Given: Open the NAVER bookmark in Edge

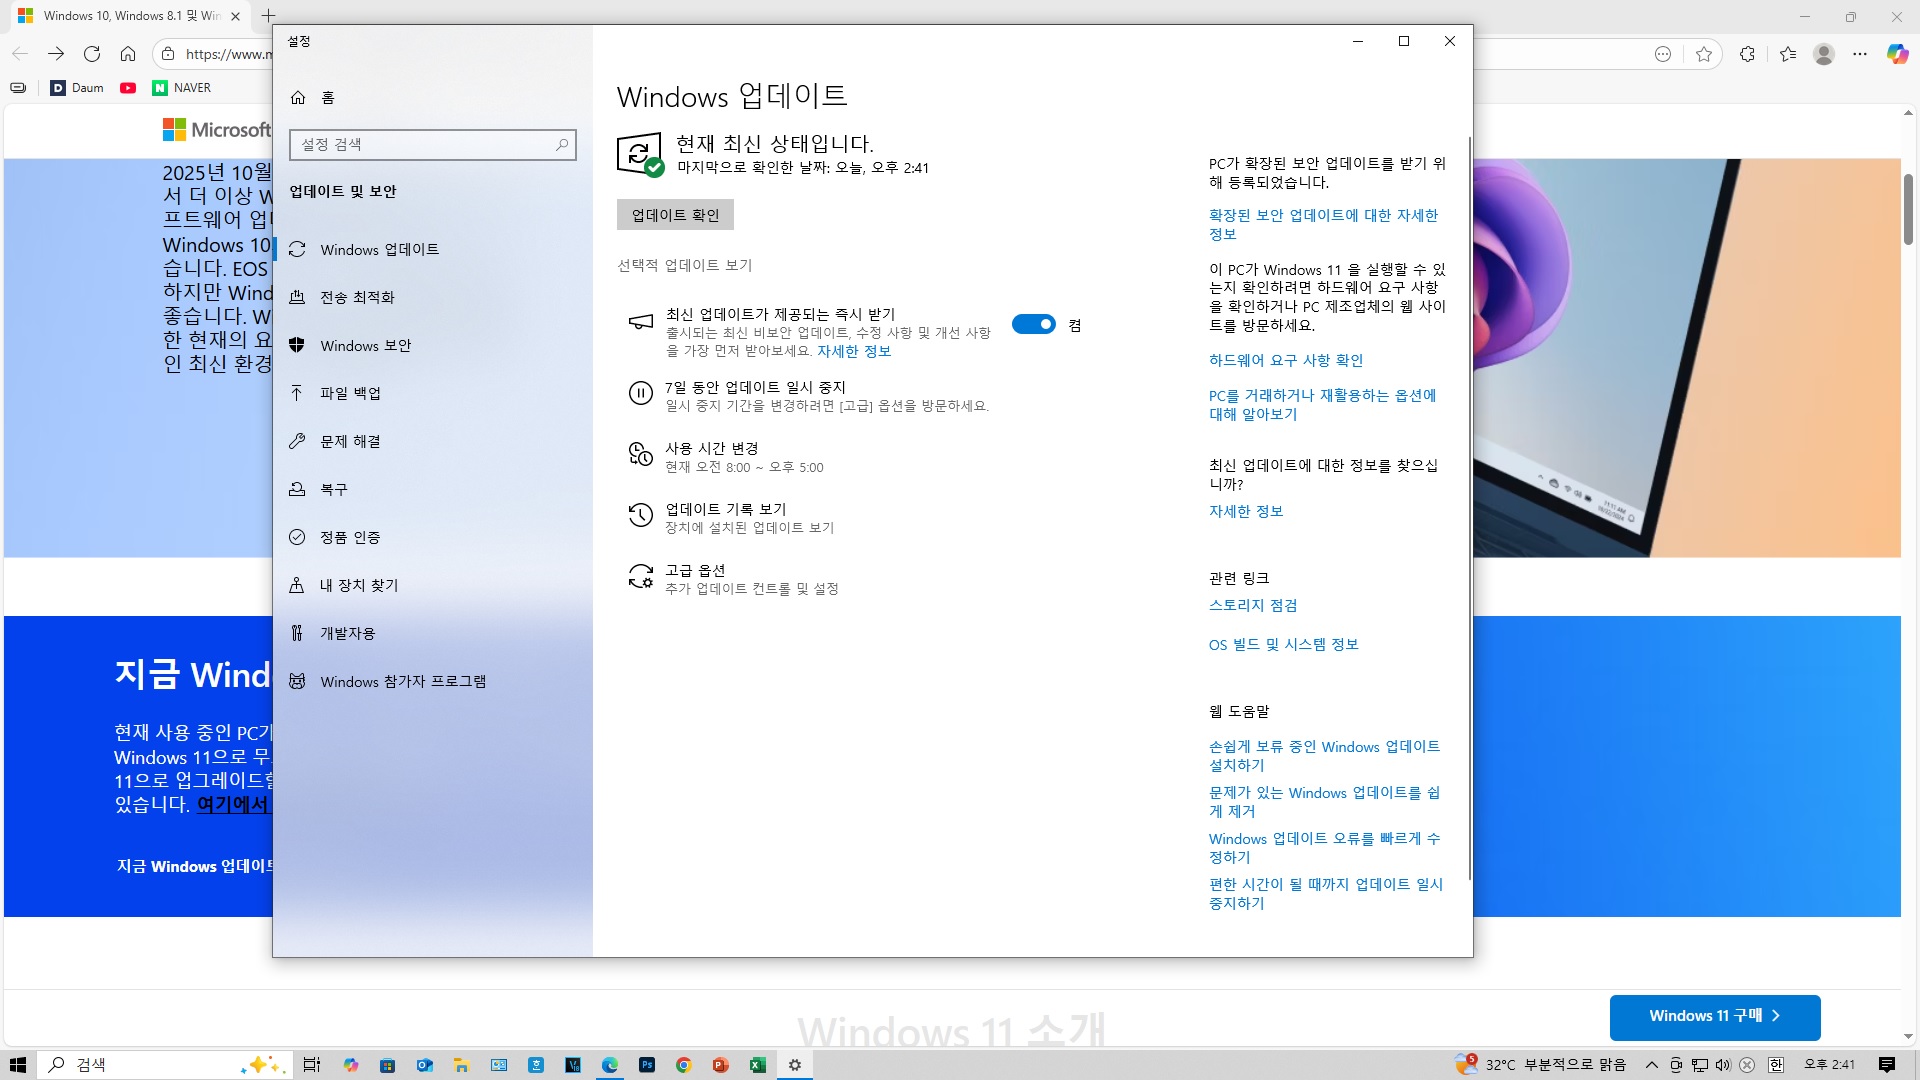Looking at the screenshot, I should tap(182, 88).
